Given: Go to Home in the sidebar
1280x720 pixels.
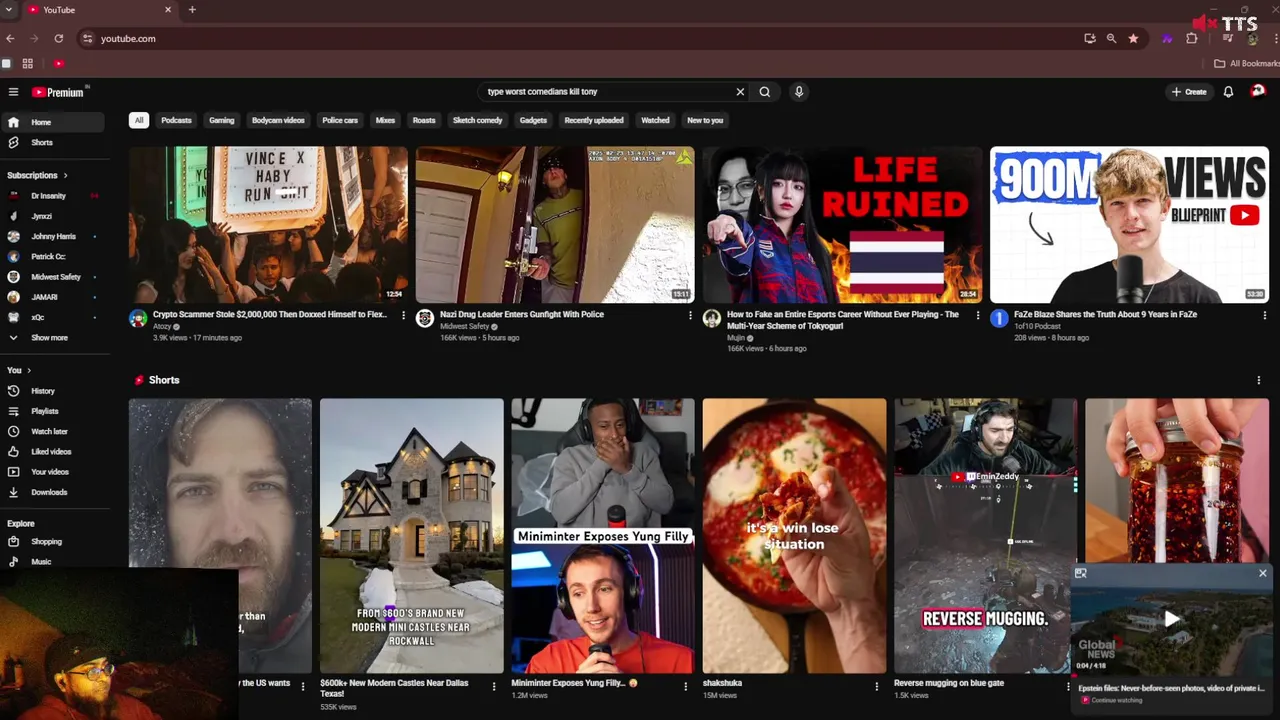Looking at the screenshot, I should point(52,122).
